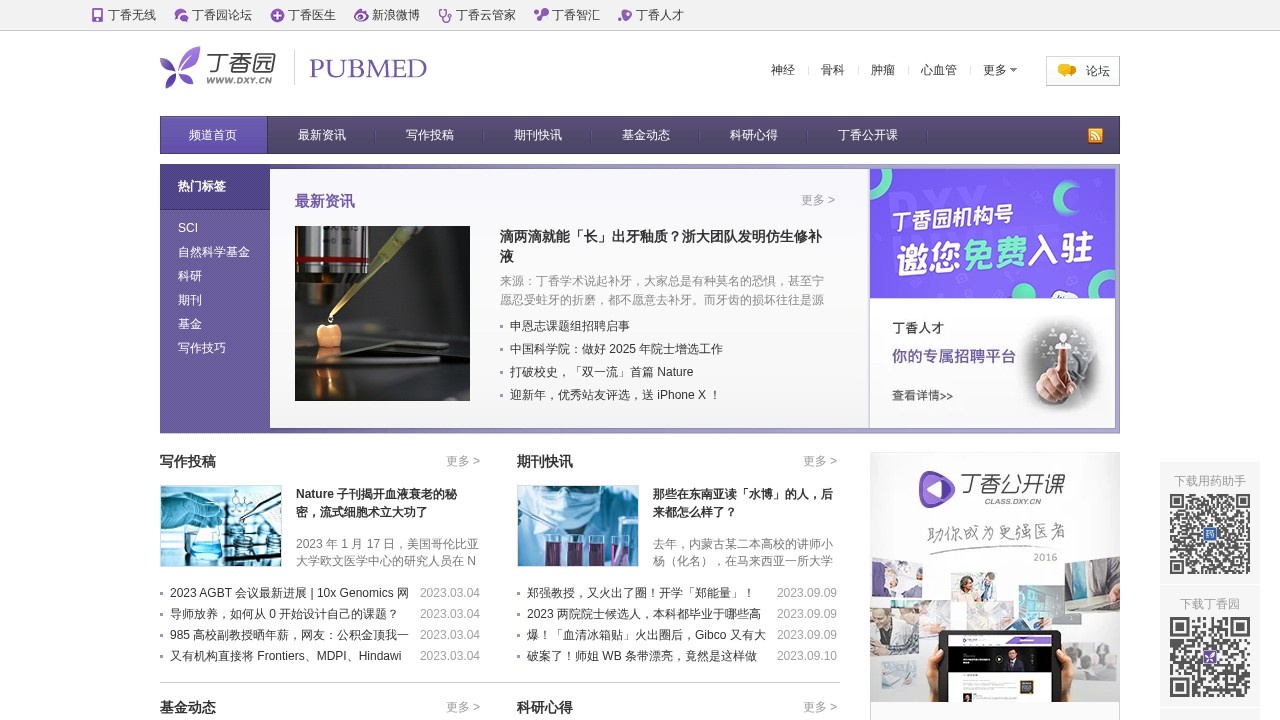Open 985 高校副教授晒年薪 article

coord(289,635)
